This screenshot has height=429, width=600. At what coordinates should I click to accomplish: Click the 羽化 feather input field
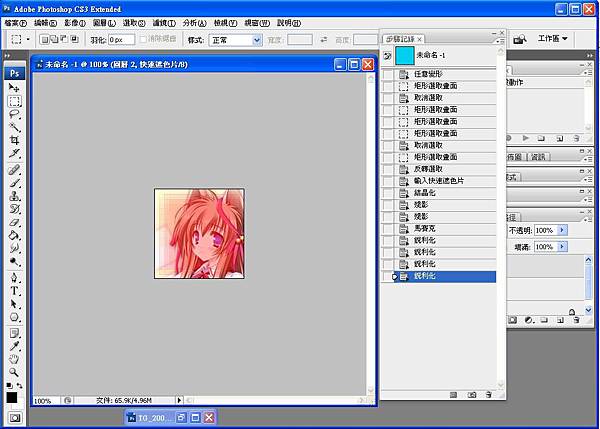click(121, 39)
